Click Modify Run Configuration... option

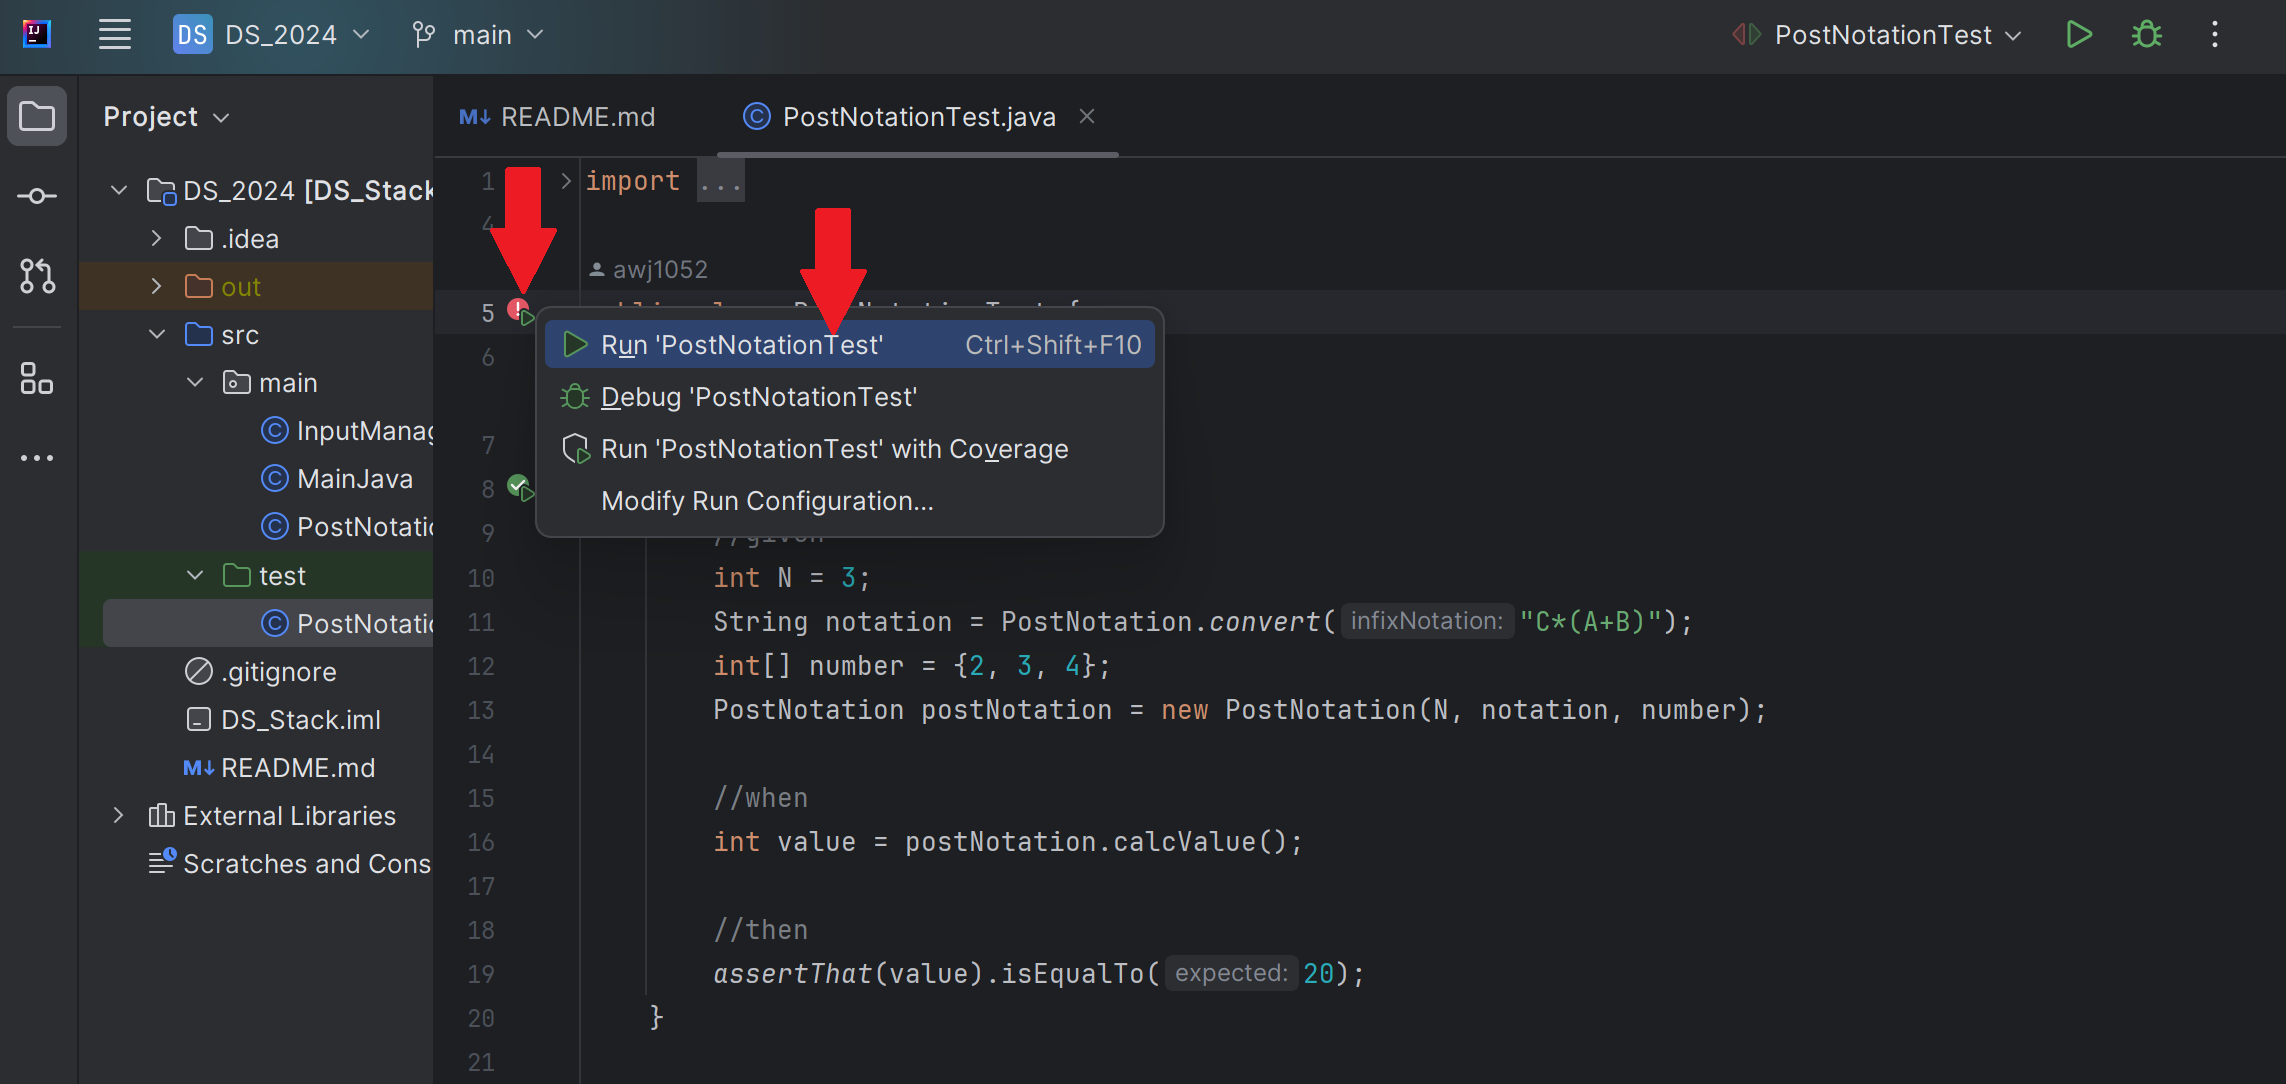(x=767, y=501)
